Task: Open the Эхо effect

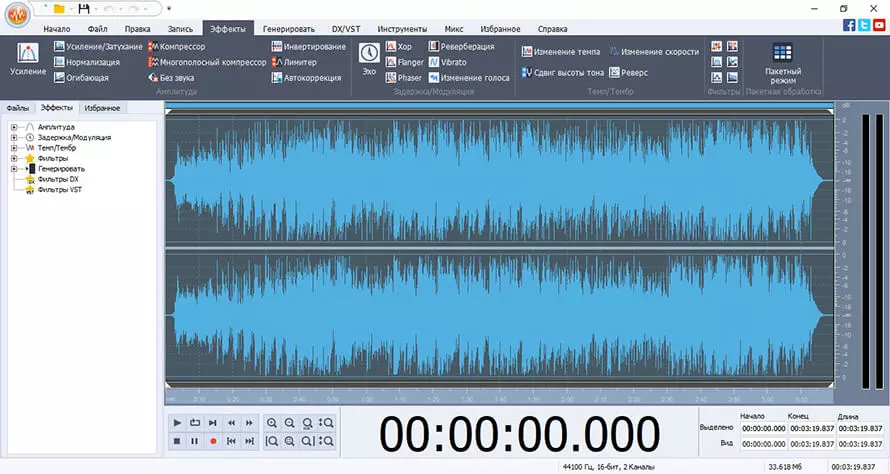Action: (369, 59)
